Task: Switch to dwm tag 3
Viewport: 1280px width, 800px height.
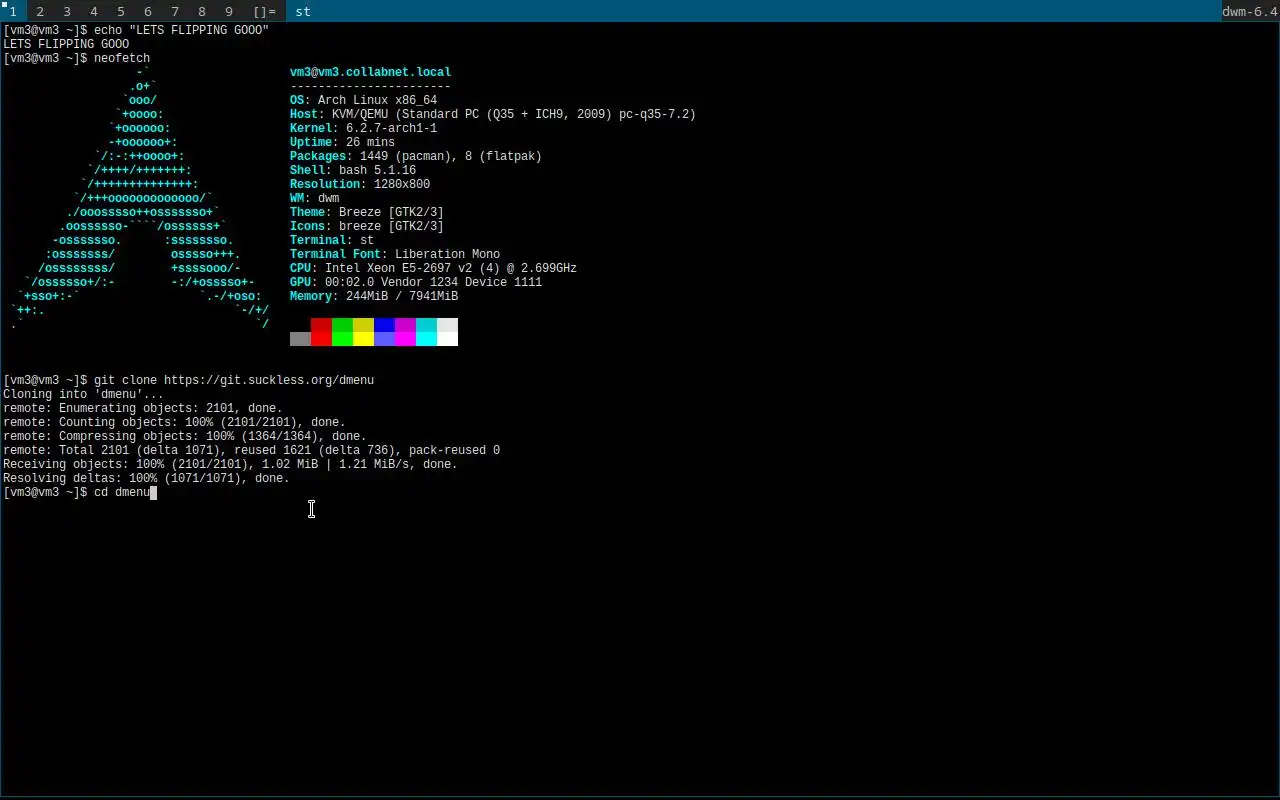Action: [x=67, y=11]
